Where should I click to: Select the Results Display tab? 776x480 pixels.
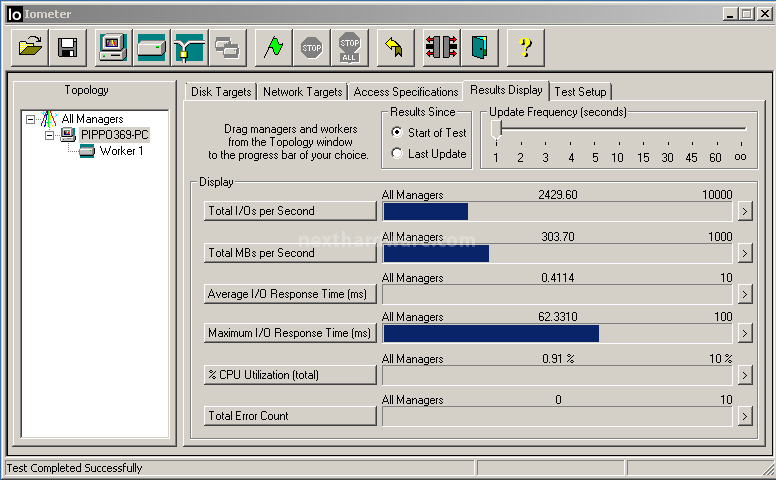tap(506, 90)
